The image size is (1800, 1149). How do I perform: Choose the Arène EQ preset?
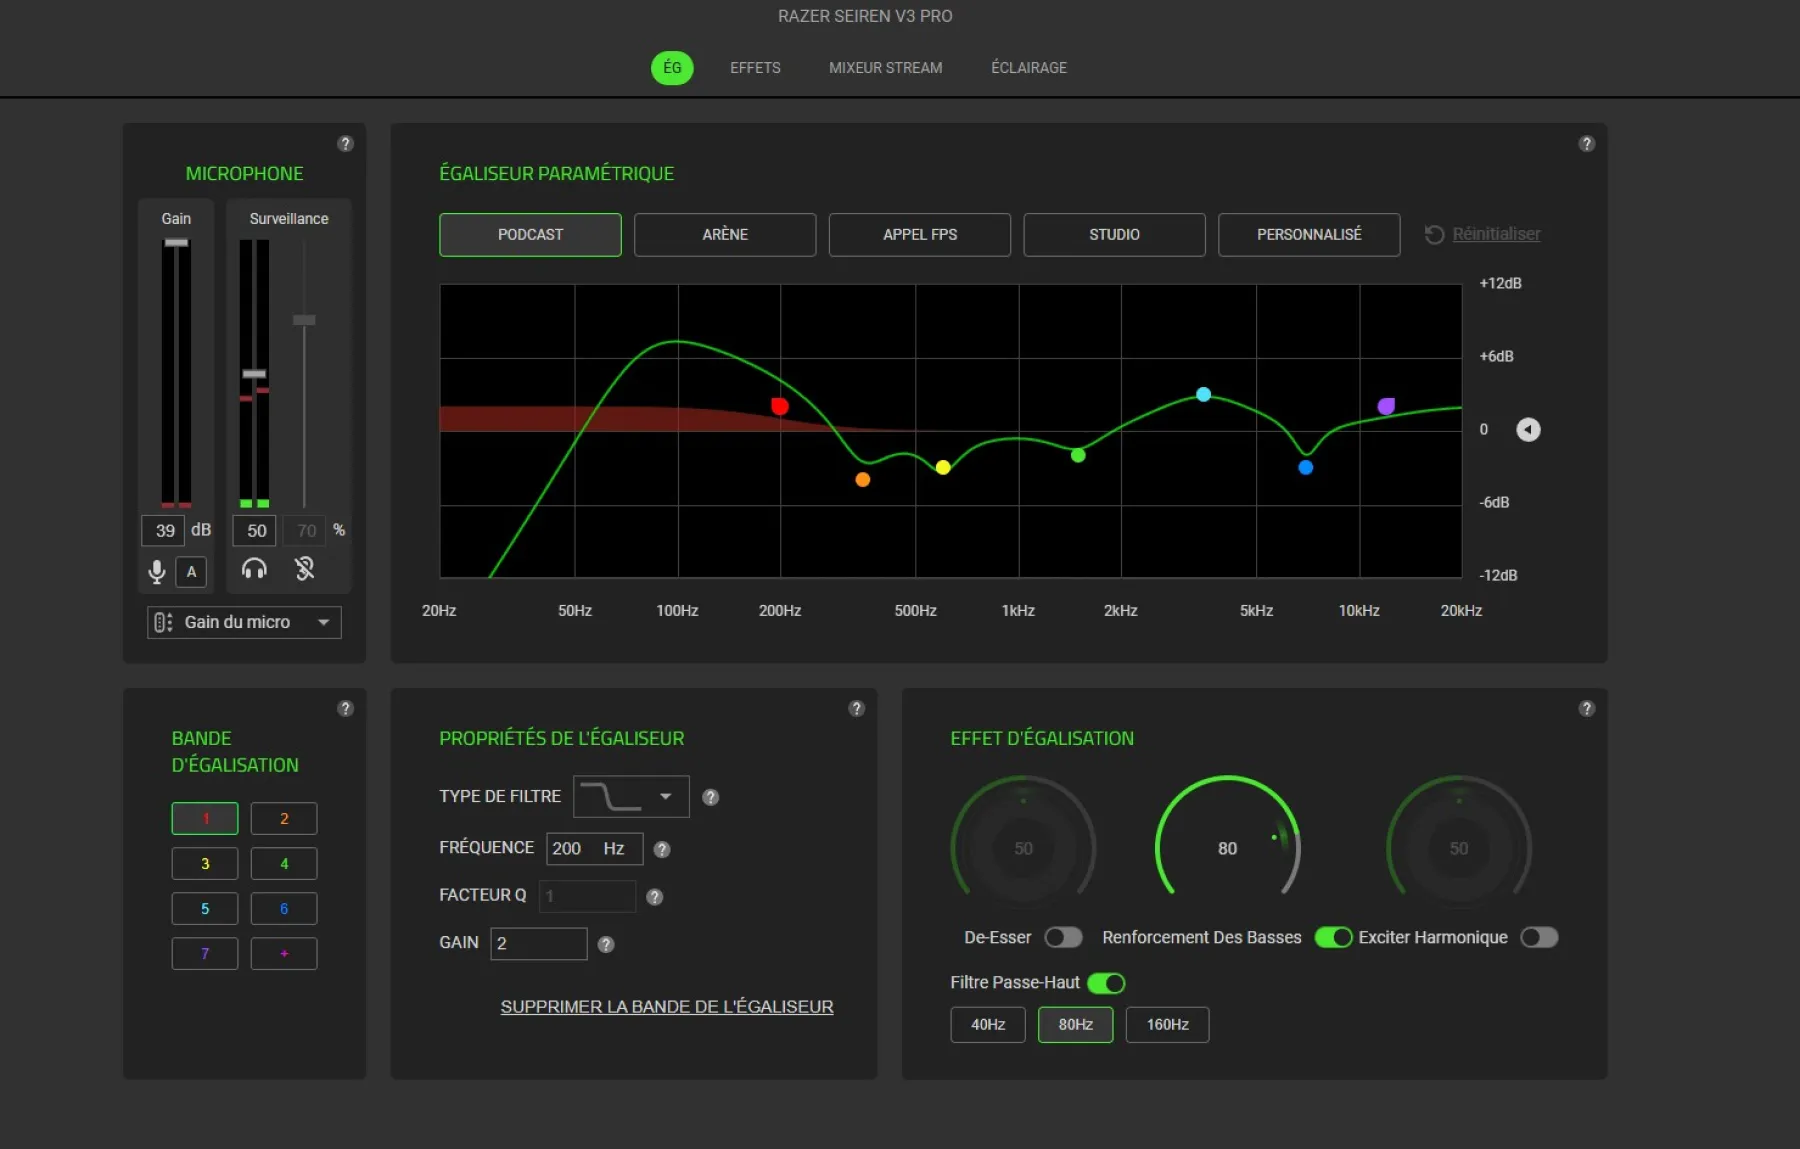[725, 235]
